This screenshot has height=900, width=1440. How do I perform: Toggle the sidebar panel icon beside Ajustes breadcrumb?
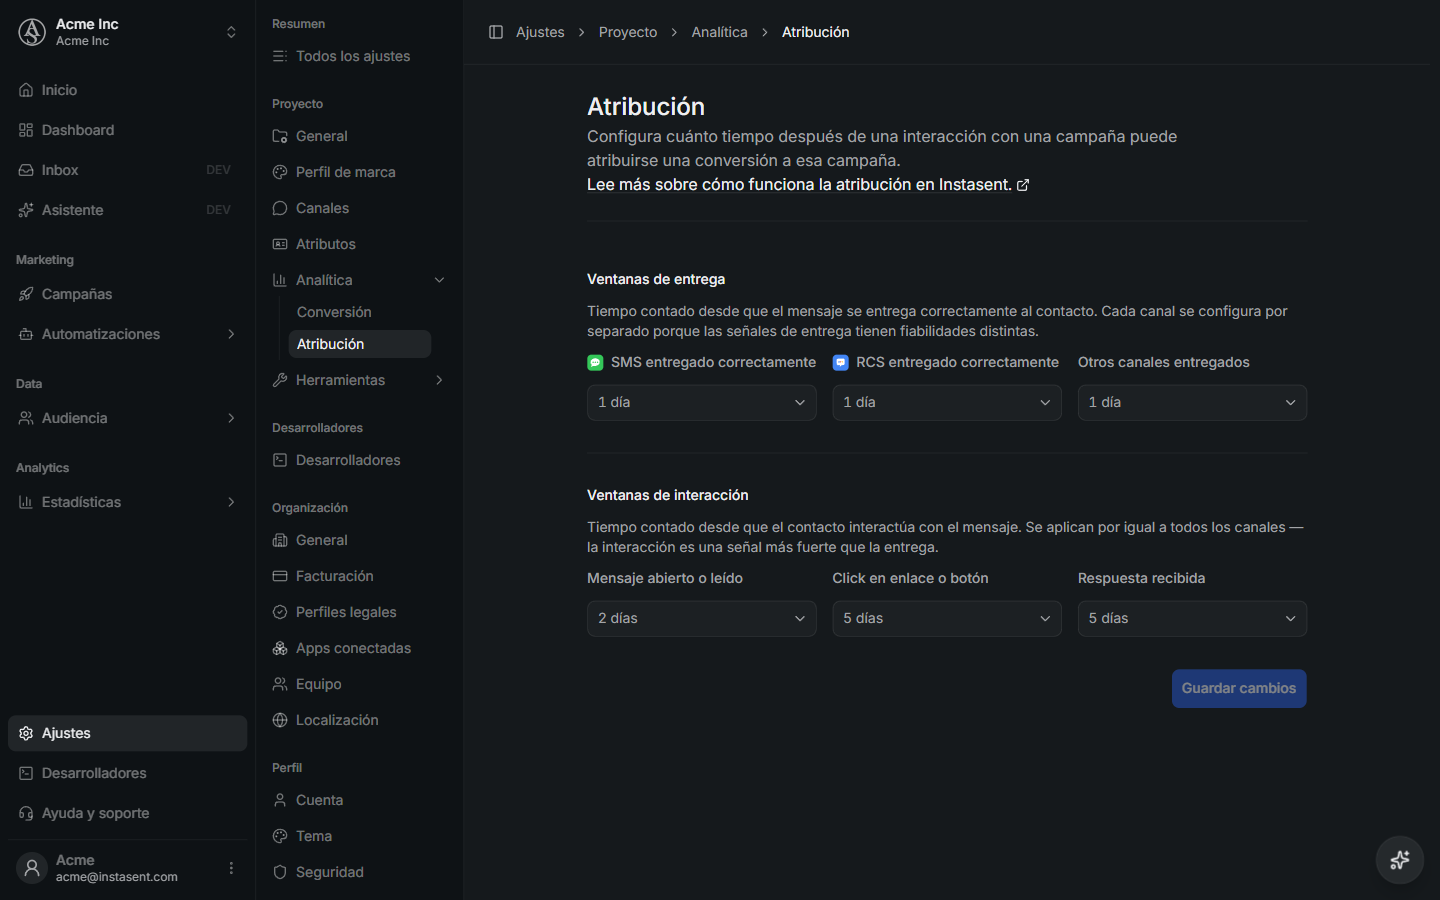[x=495, y=32]
